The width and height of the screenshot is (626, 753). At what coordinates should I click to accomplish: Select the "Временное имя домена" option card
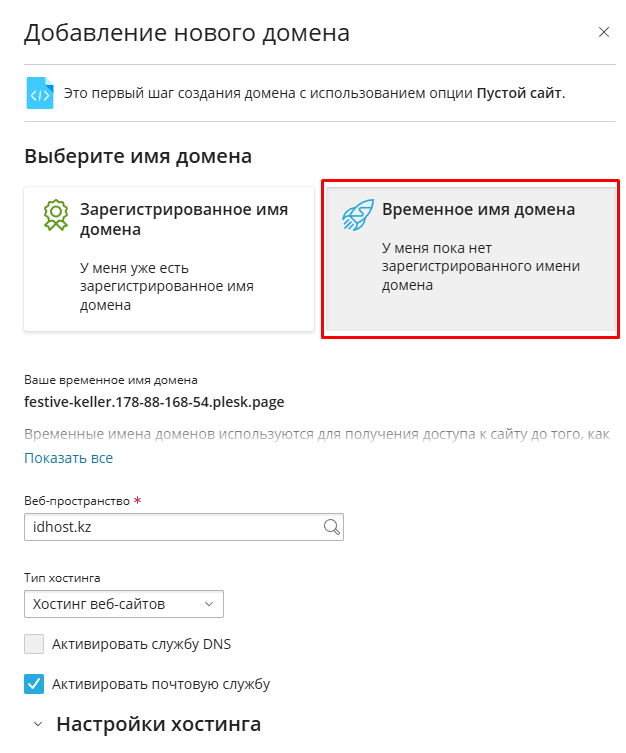point(470,259)
